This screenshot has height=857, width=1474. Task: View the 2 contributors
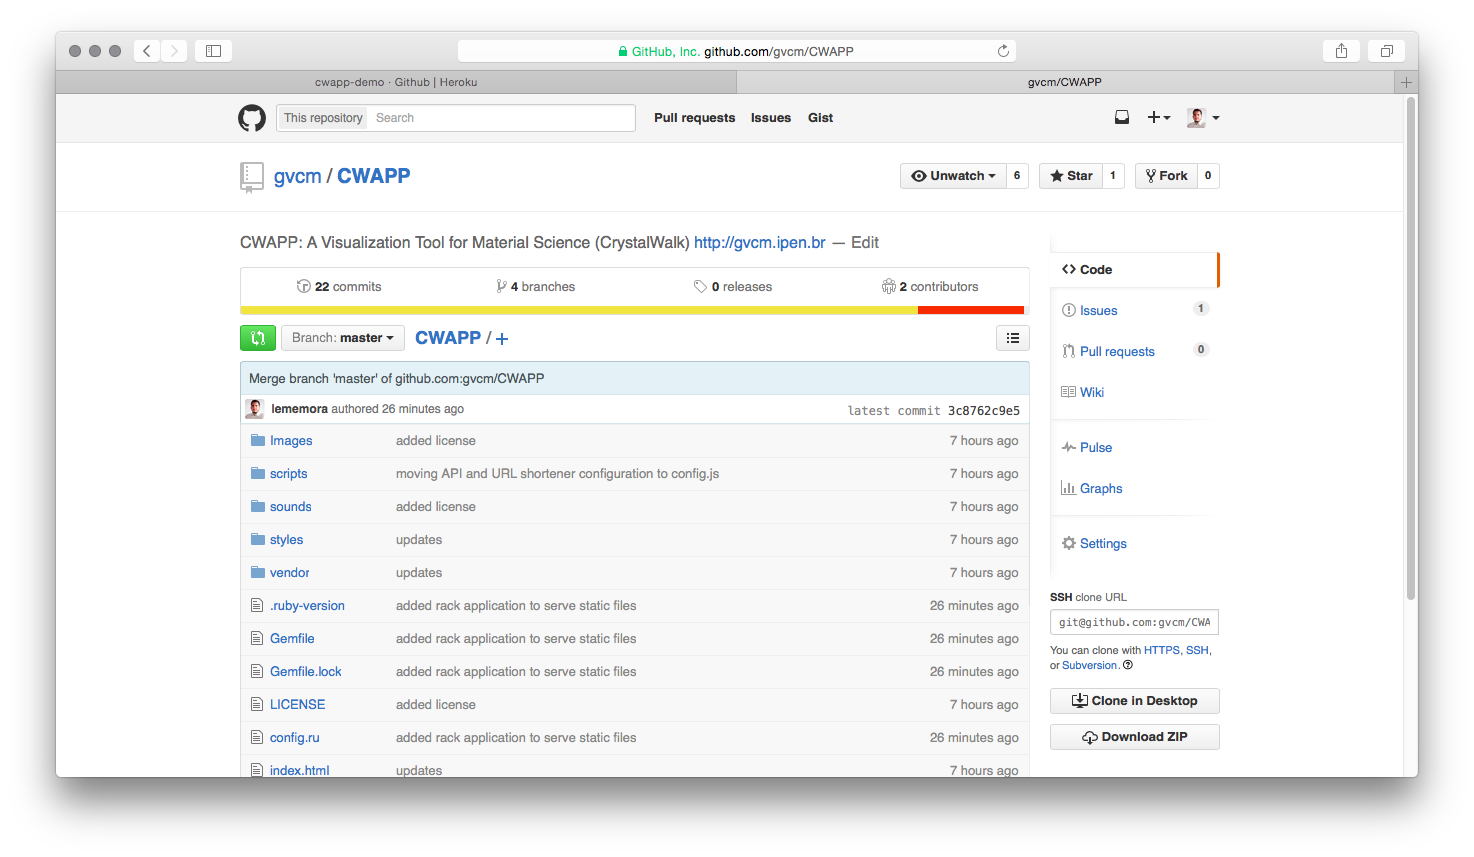930,286
